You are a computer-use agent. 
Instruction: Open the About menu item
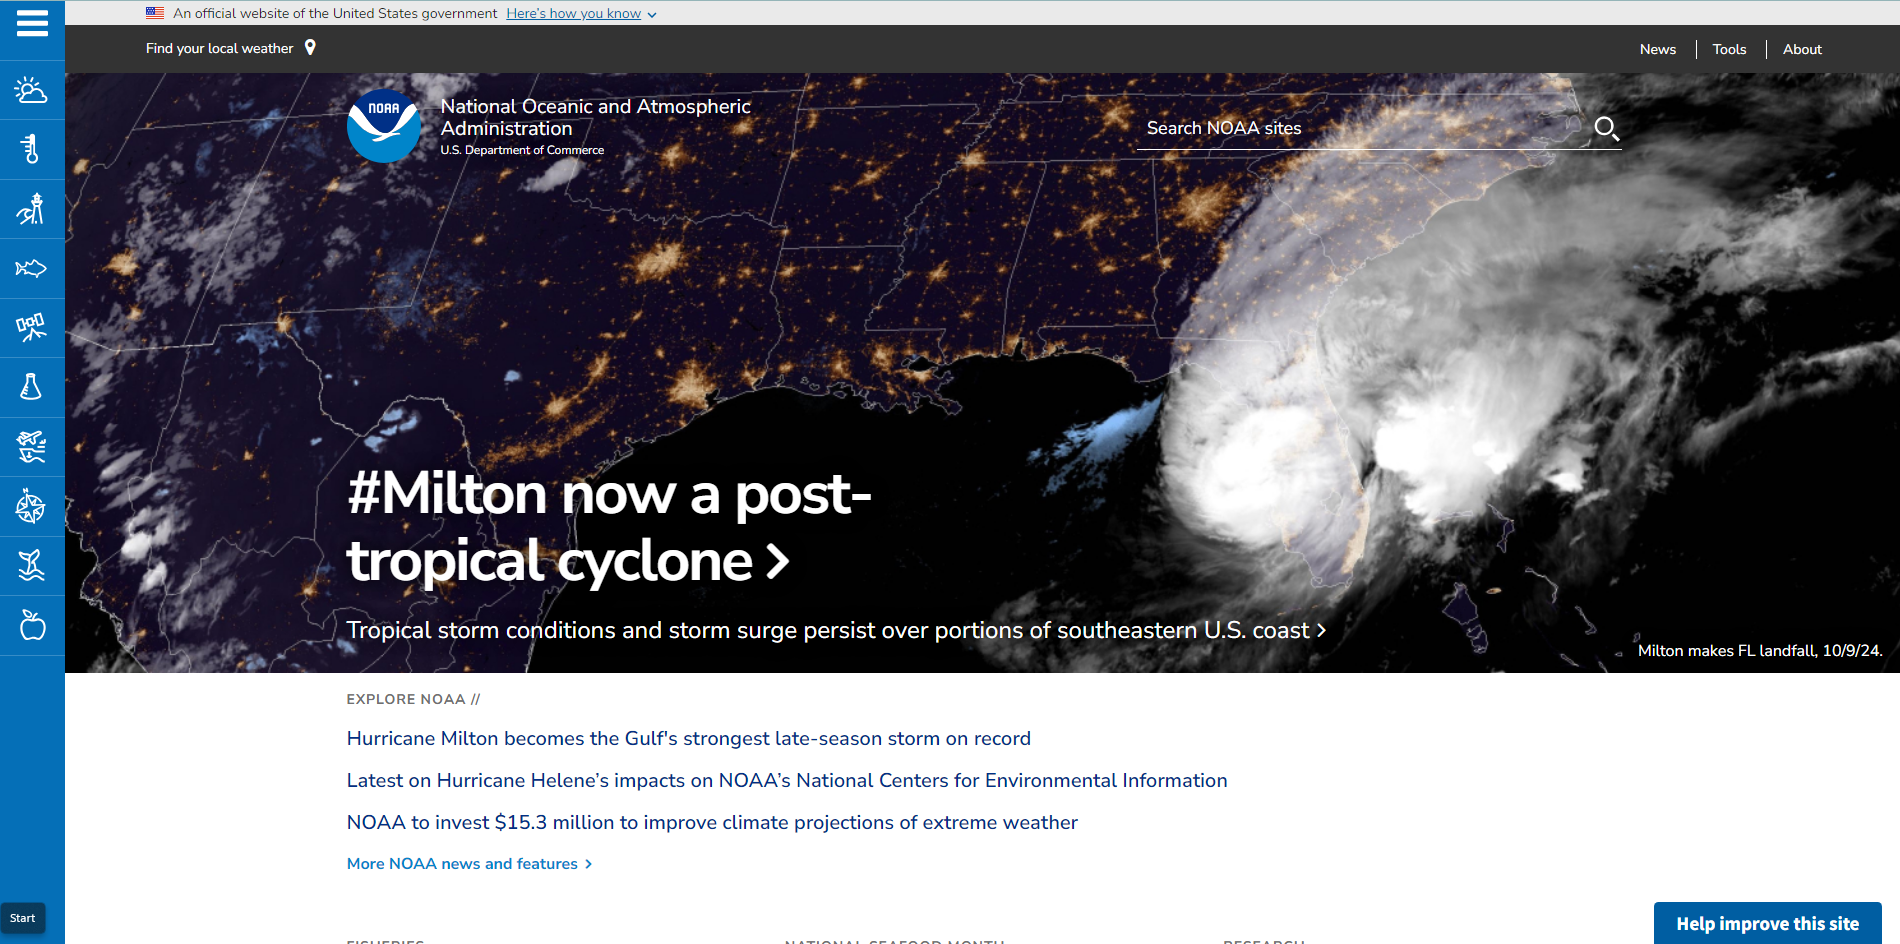click(1802, 49)
